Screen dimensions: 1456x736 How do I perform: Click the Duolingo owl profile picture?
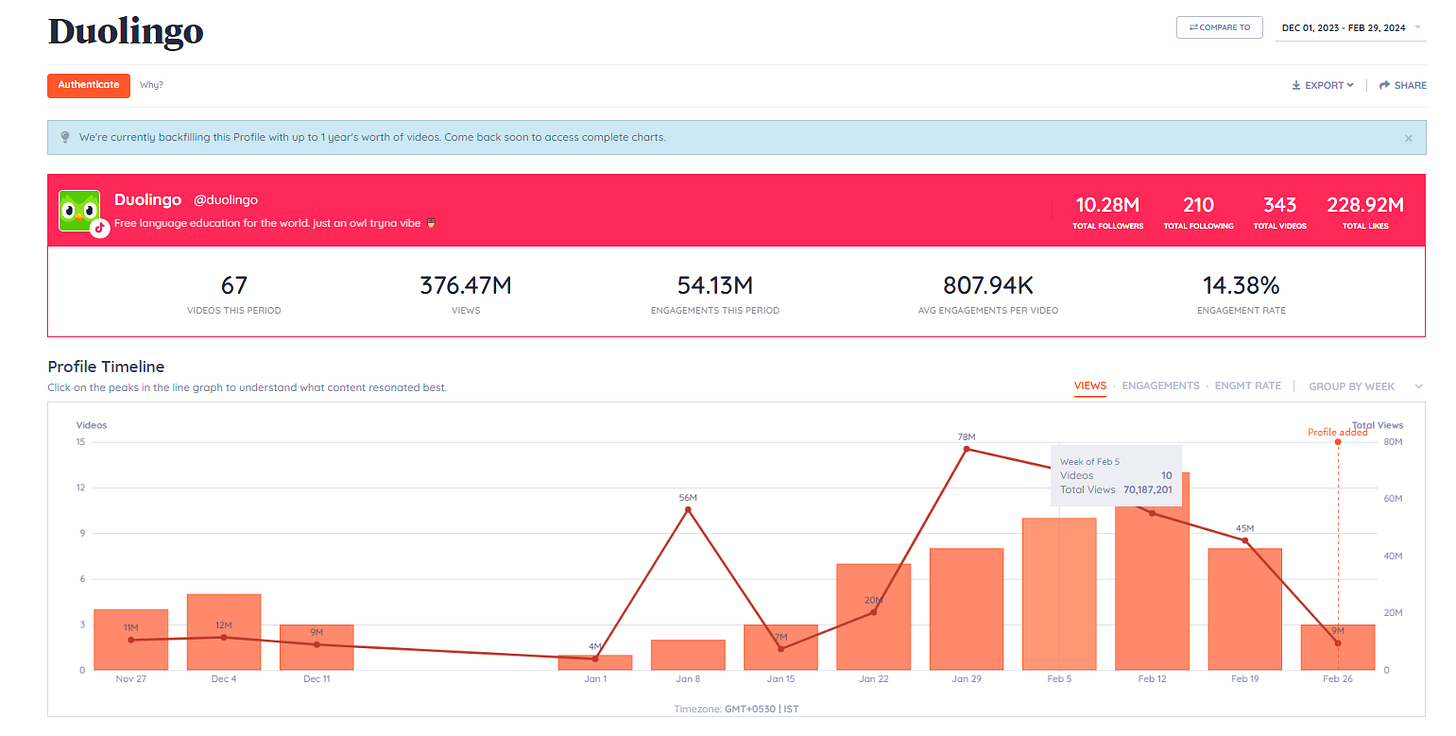pyautogui.click(x=79, y=210)
